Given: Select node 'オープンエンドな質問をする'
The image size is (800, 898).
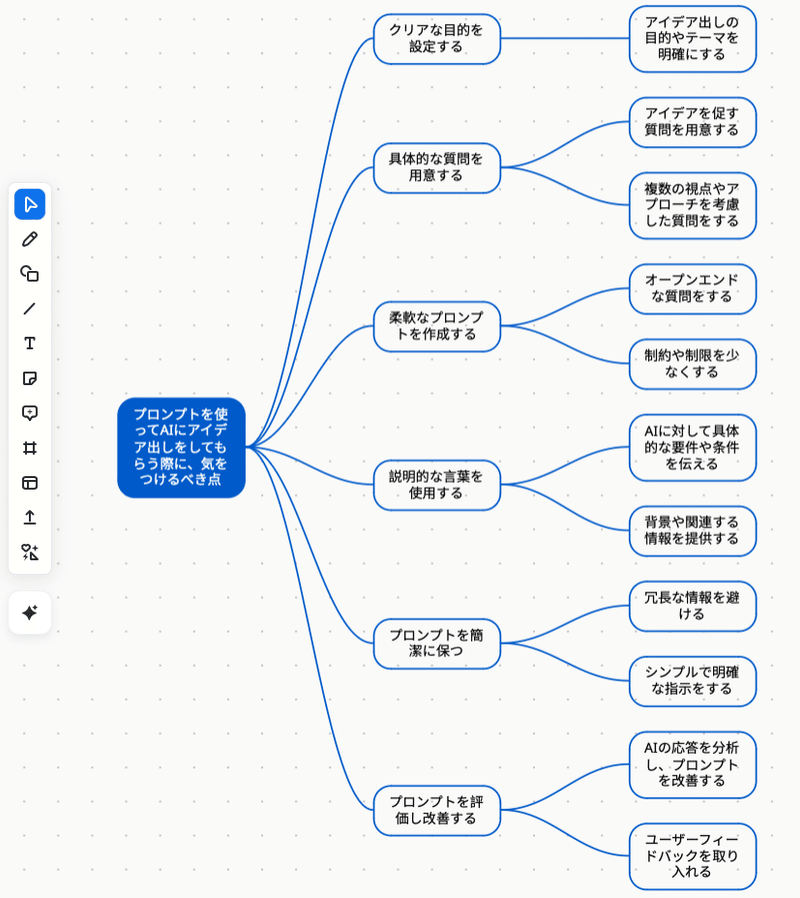Looking at the screenshot, I should [692, 289].
